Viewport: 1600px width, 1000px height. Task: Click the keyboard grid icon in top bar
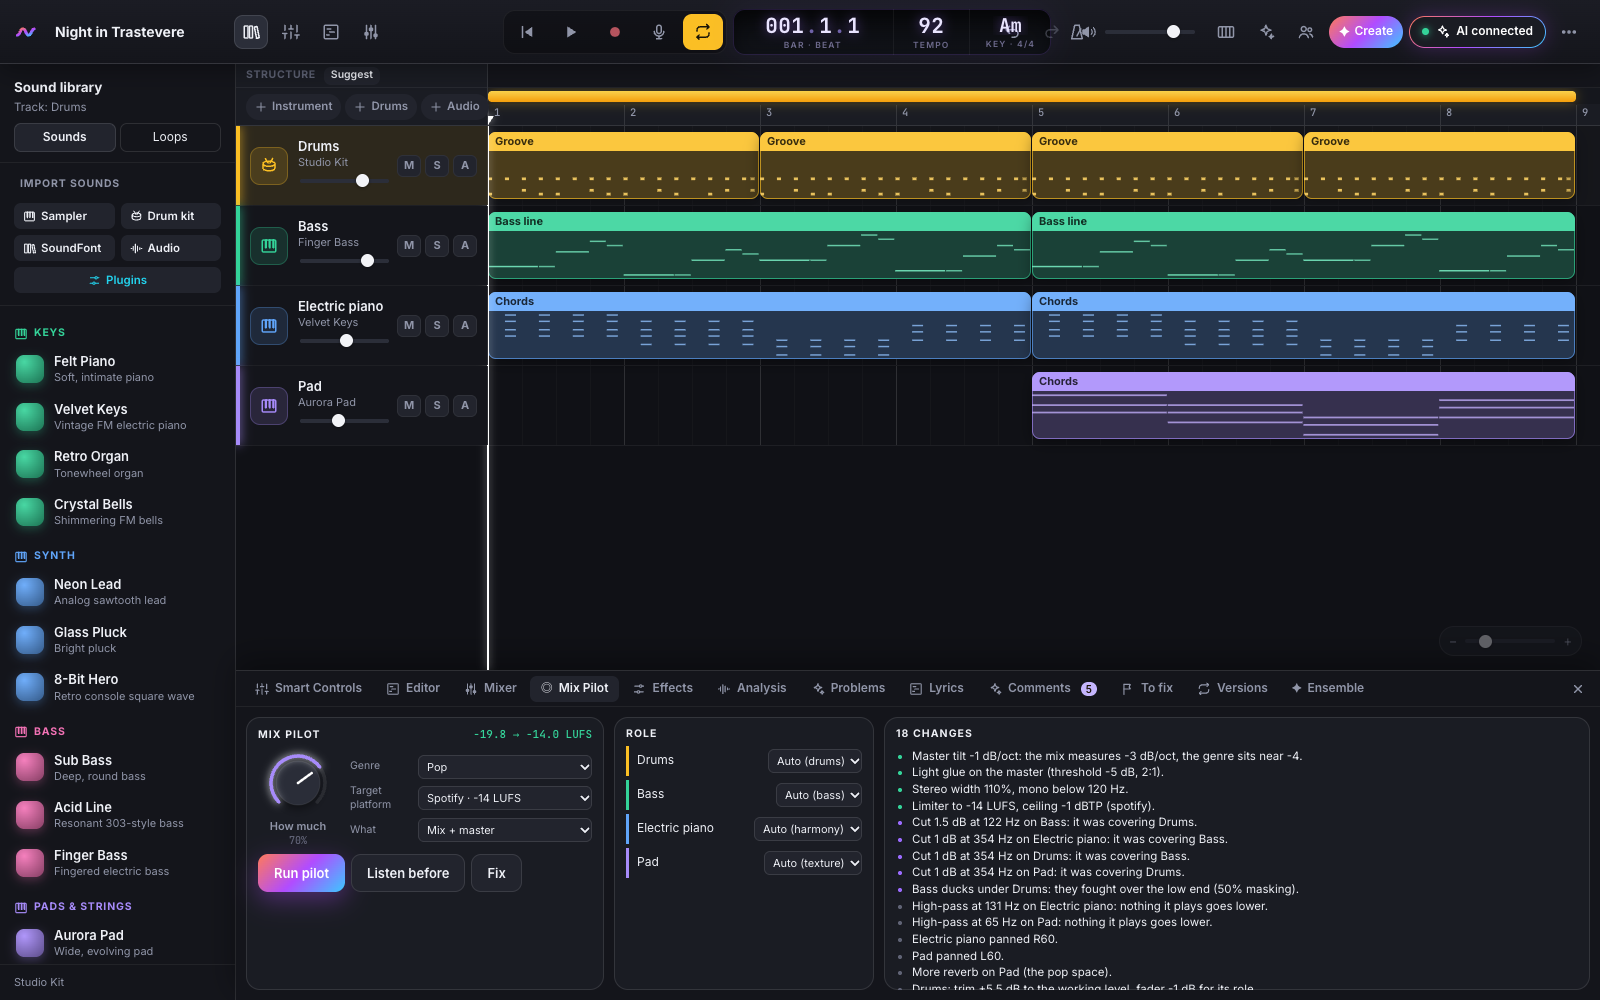1226,32
